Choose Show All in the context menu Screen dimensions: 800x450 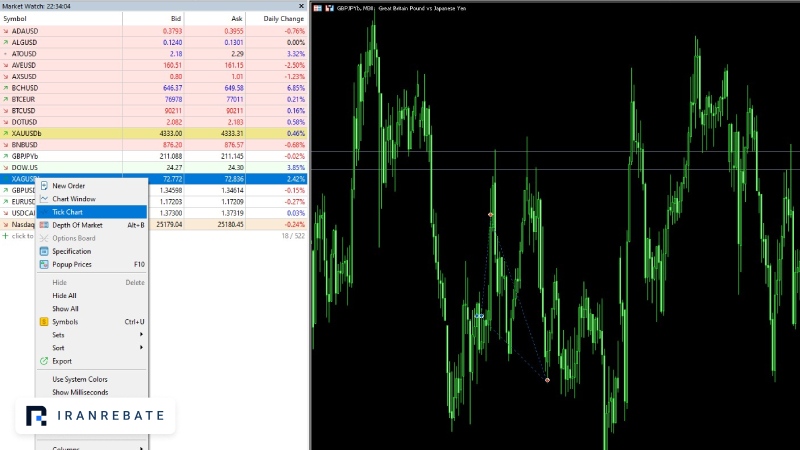click(65, 309)
